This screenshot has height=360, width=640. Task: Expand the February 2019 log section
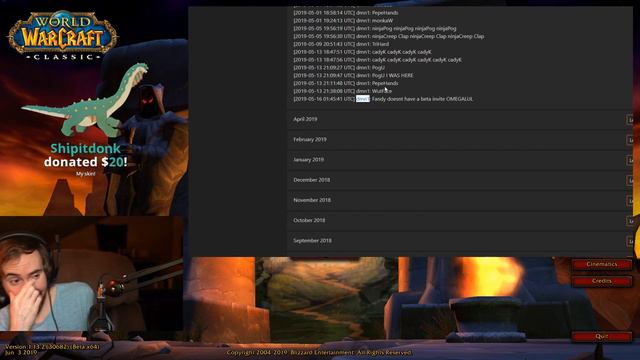click(x=460, y=140)
